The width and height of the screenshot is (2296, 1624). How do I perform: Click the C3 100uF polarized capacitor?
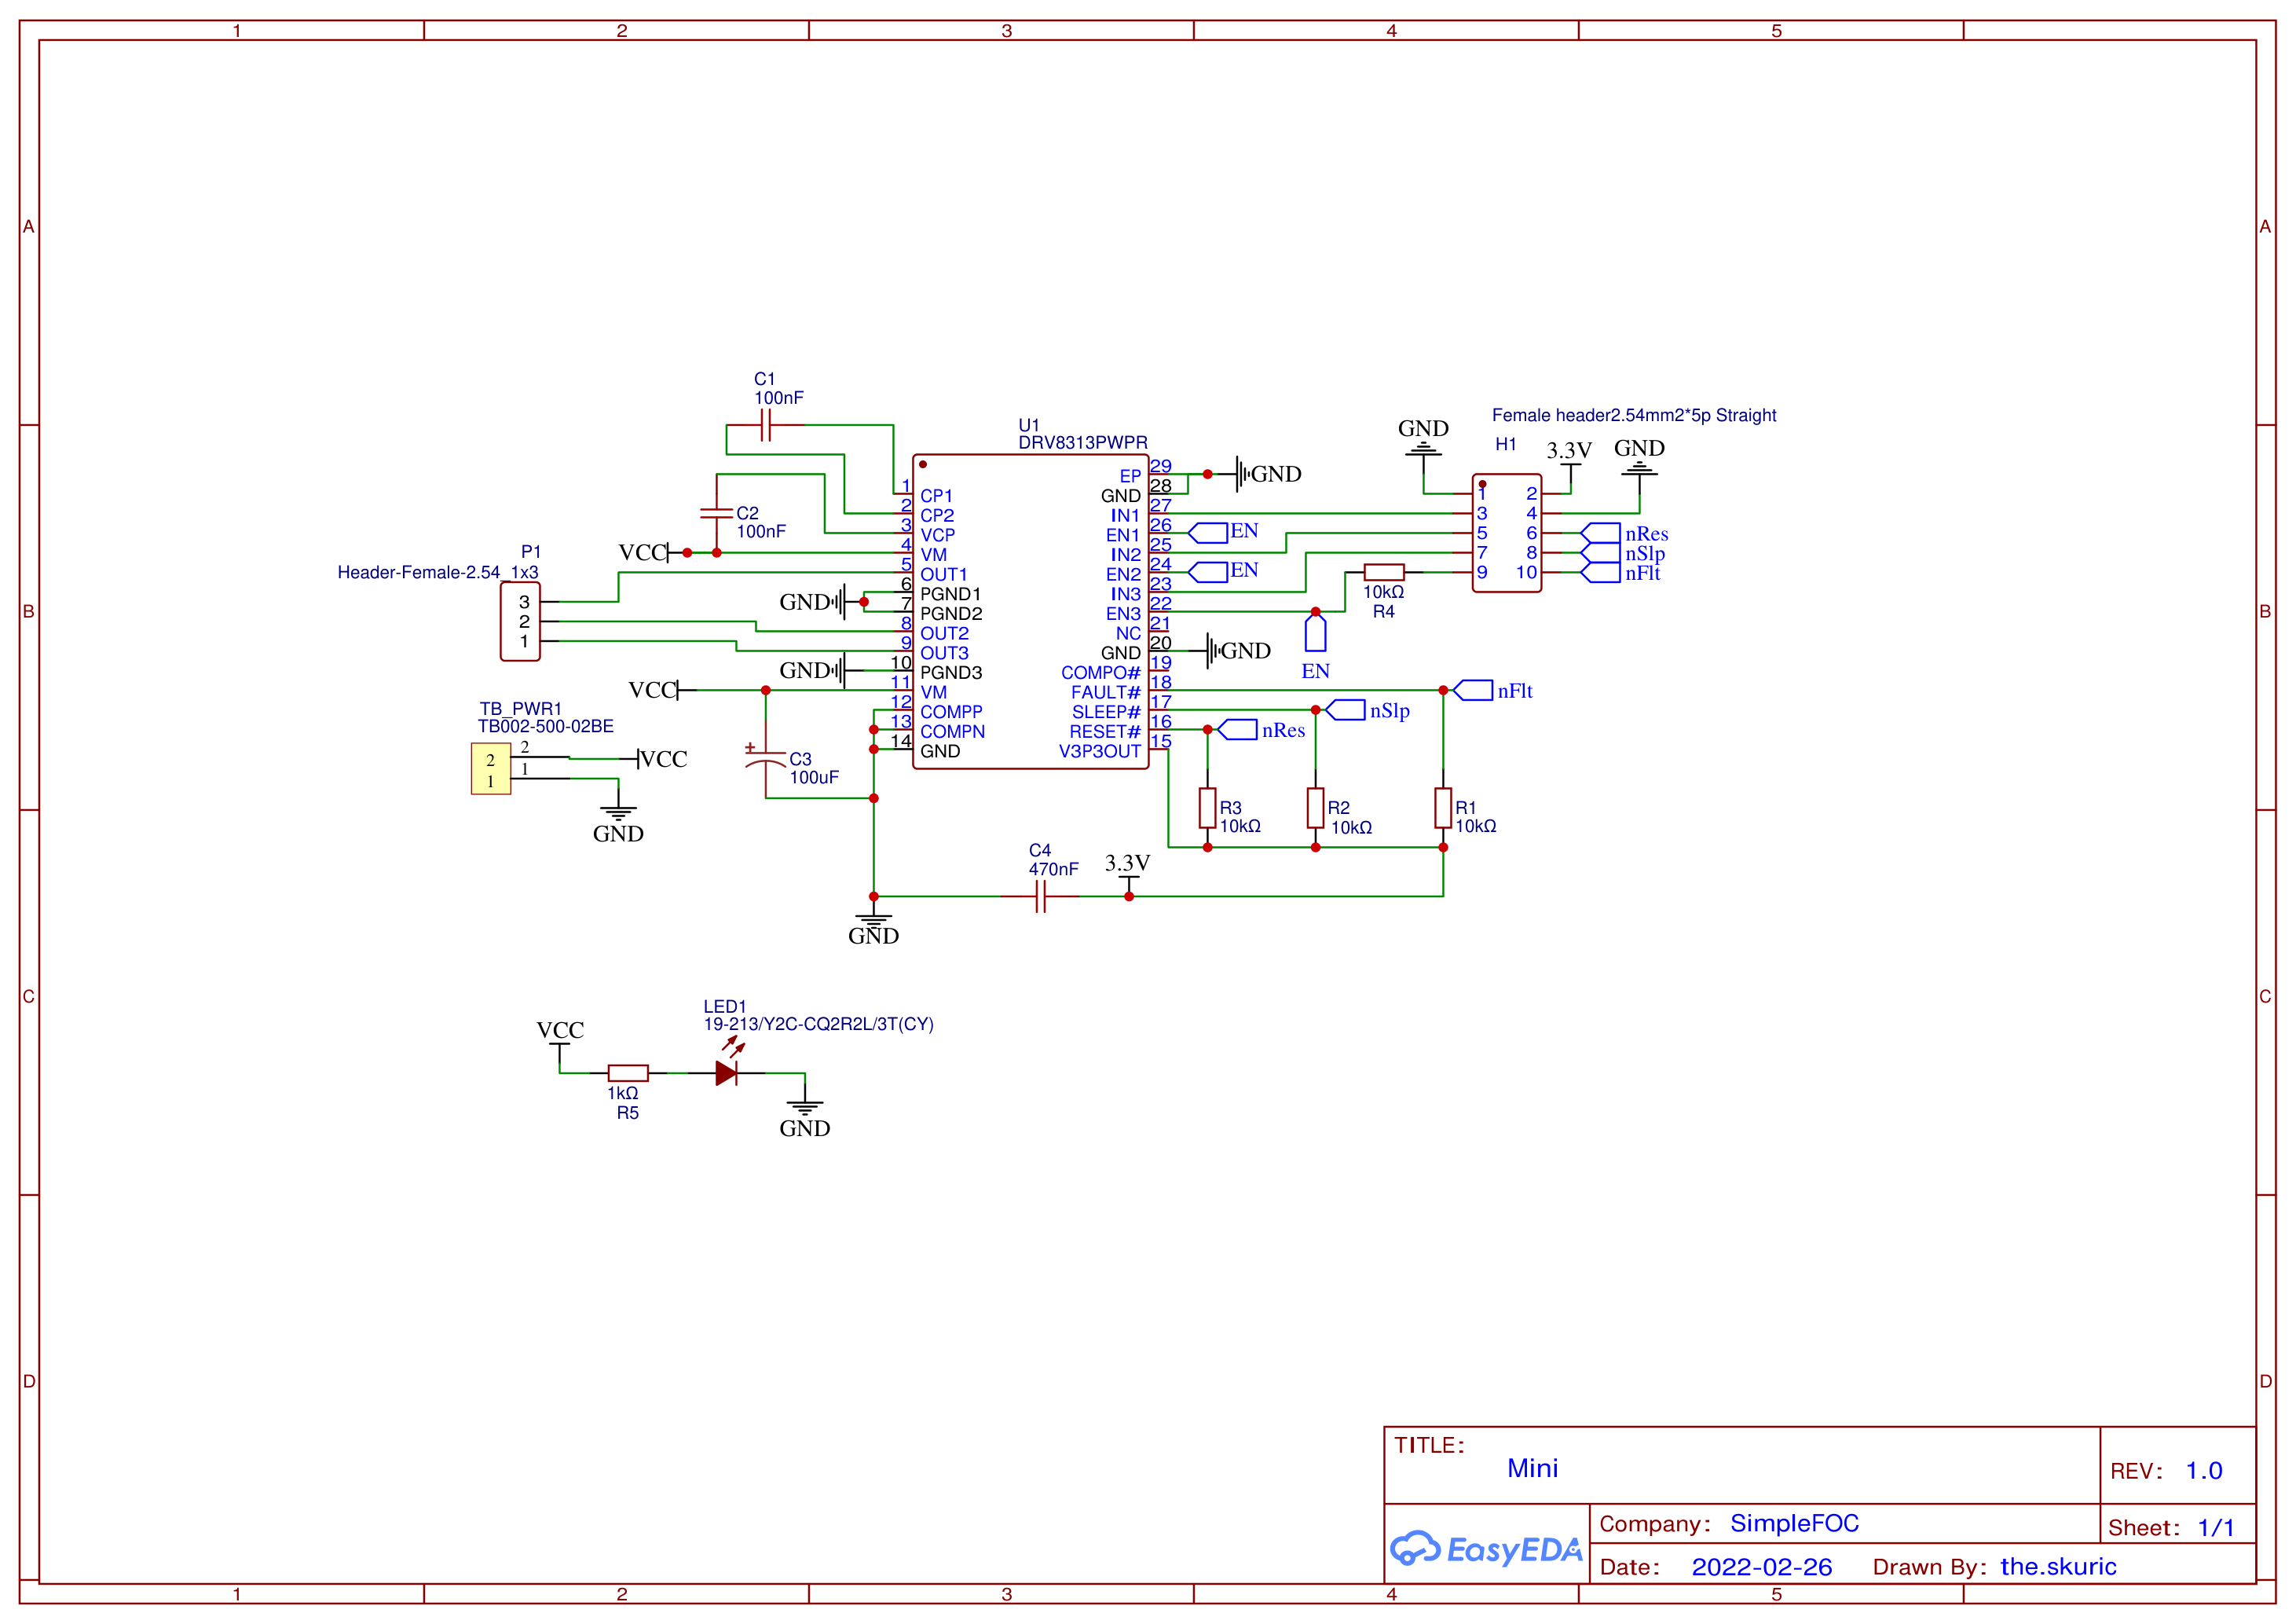click(x=766, y=762)
